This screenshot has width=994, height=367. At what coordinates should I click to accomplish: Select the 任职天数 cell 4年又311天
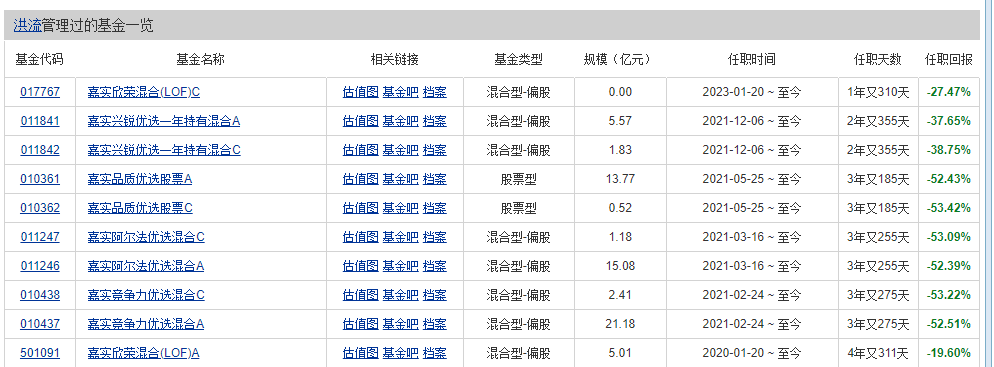878,353
